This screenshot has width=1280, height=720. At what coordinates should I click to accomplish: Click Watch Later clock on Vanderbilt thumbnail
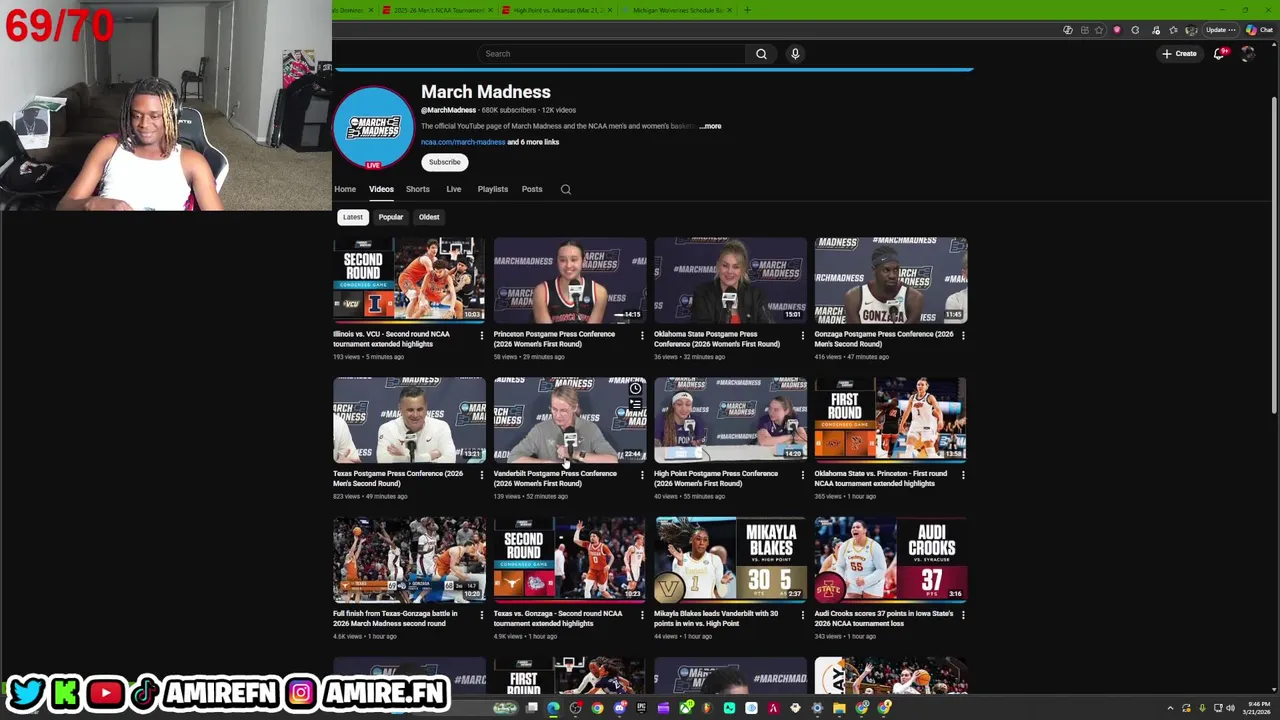635,389
